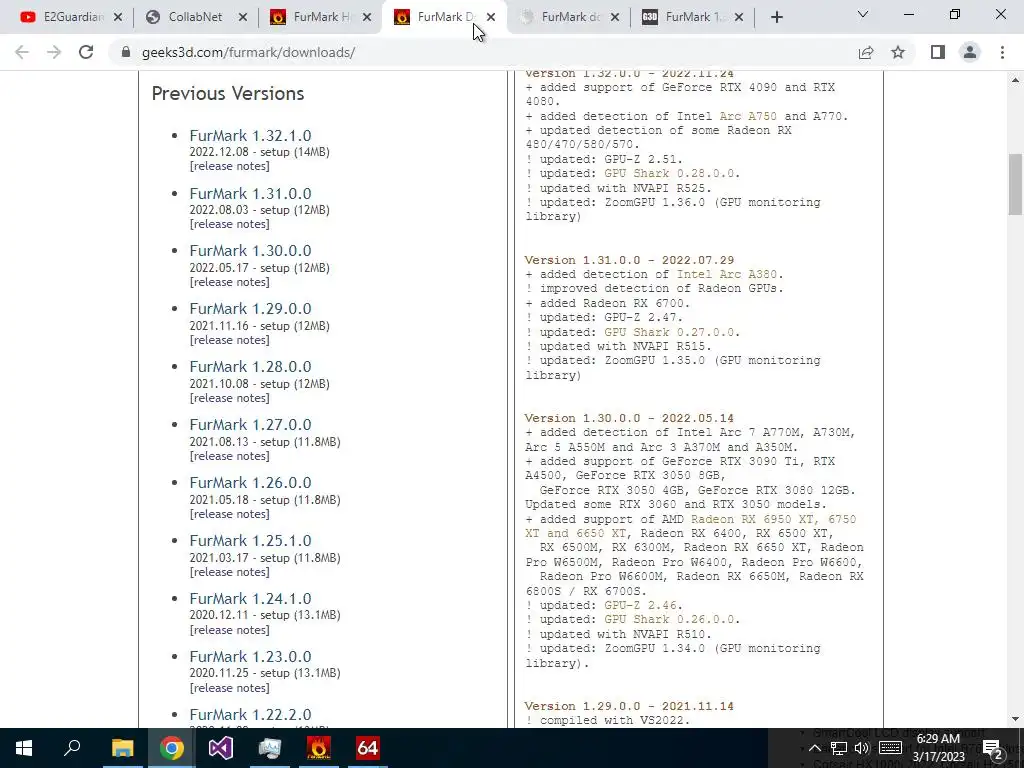
Task: Open tab search dropdown
Action: 863,14
